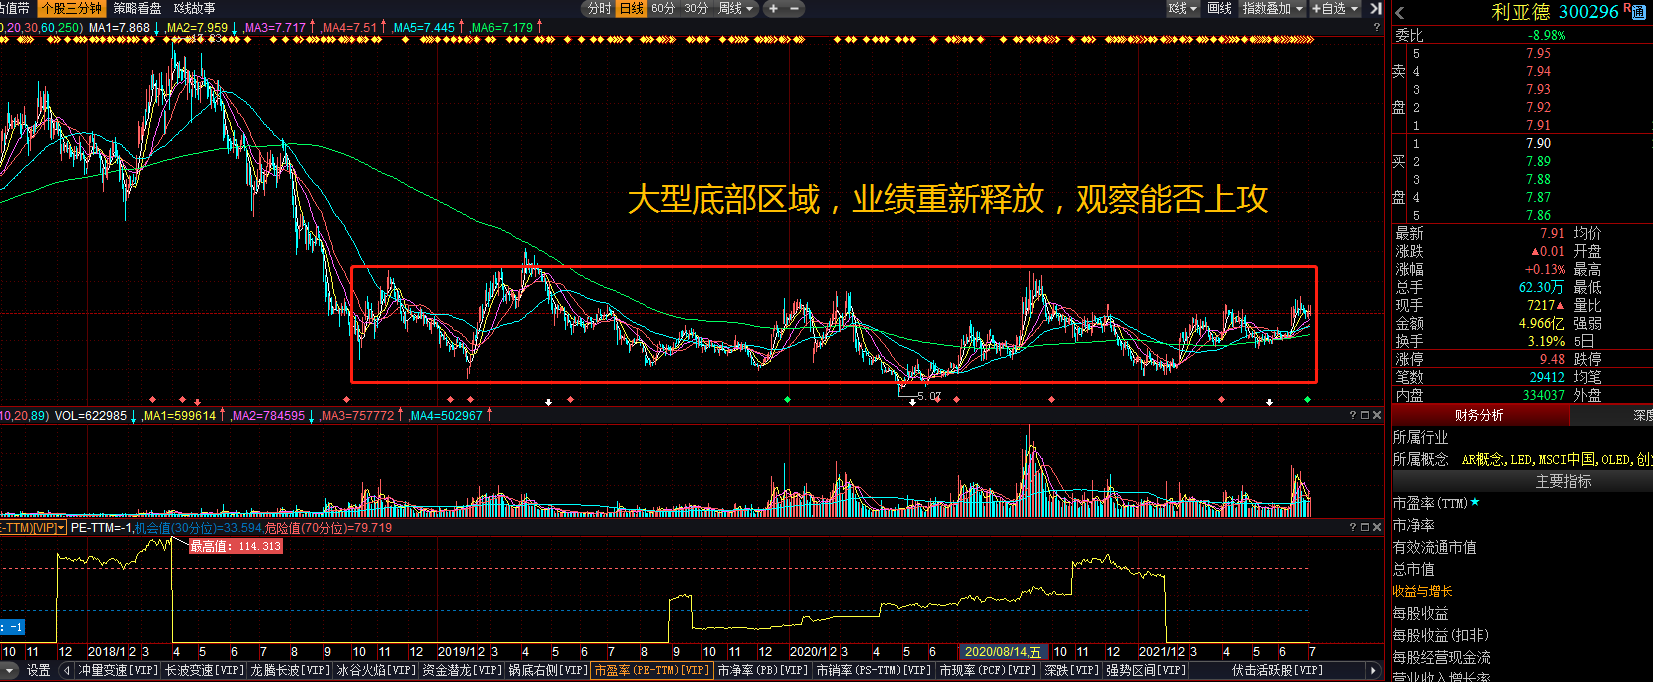Click the 总手 62.30万 value
Image resolution: width=1653 pixels, height=682 pixels.
click(x=1541, y=287)
